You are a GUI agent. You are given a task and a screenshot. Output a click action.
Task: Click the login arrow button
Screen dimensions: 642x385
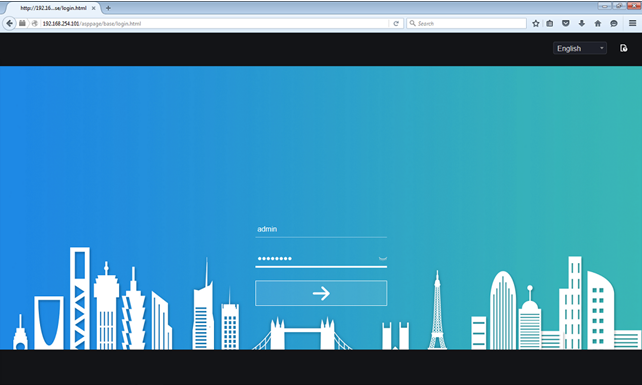tap(321, 293)
